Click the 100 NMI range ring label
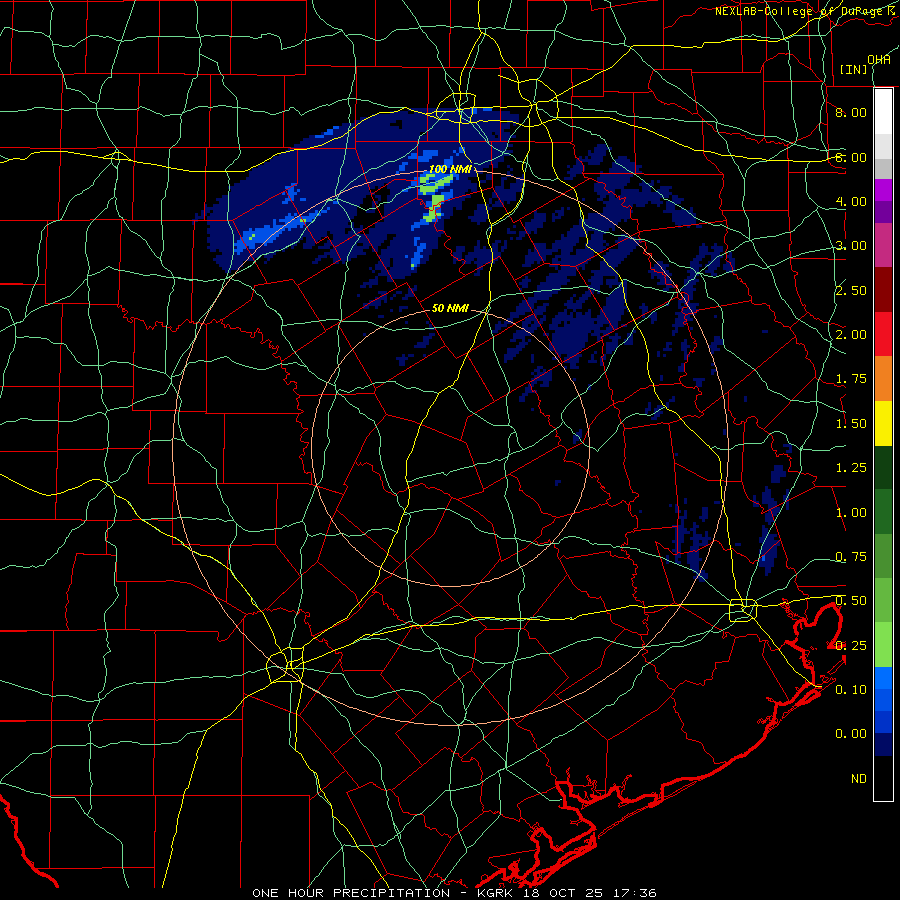Screen dimensions: 900x900 (x=450, y=169)
